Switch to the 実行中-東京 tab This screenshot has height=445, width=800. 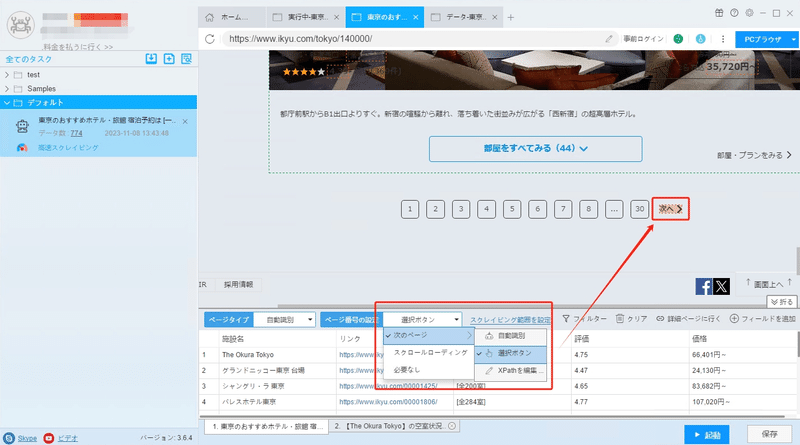(305, 17)
